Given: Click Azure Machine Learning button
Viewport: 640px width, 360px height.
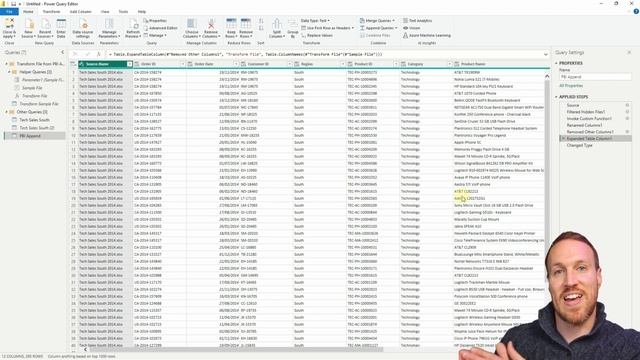Looking at the screenshot, I should [427, 36].
